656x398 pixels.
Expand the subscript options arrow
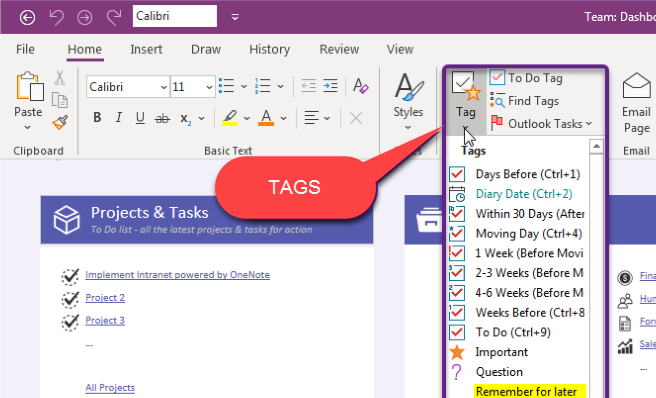click(x=201, y=119)
